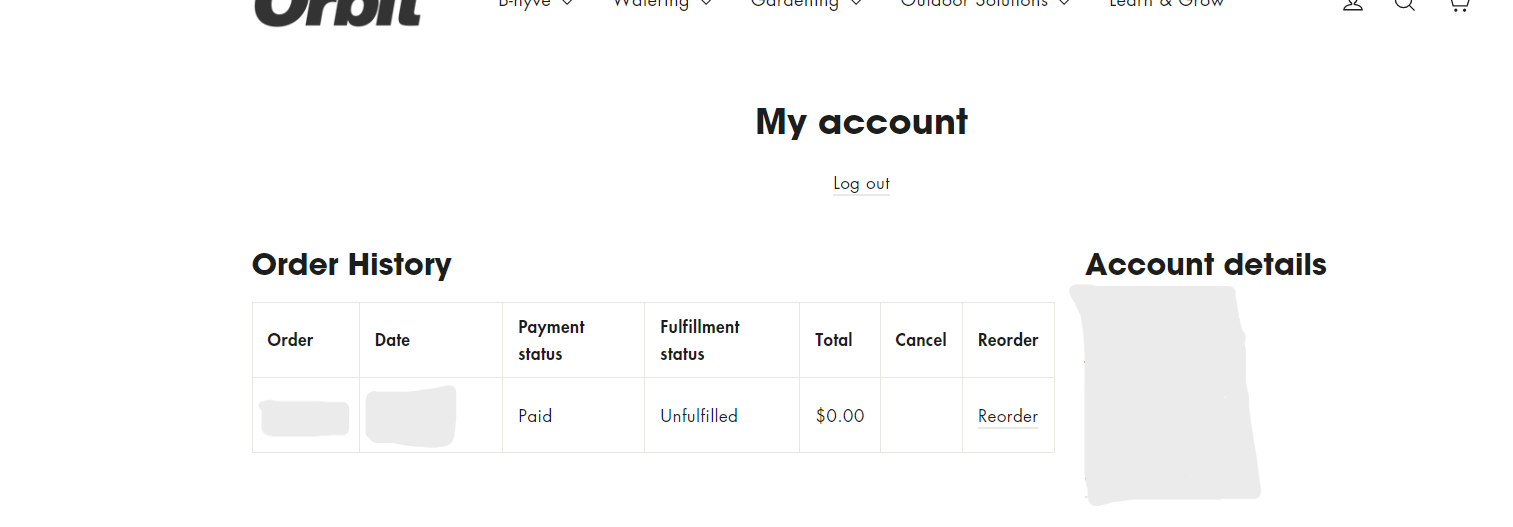The image size is (1513, 527).
Task: Click the Payment status column header
Action: [551, 340]
